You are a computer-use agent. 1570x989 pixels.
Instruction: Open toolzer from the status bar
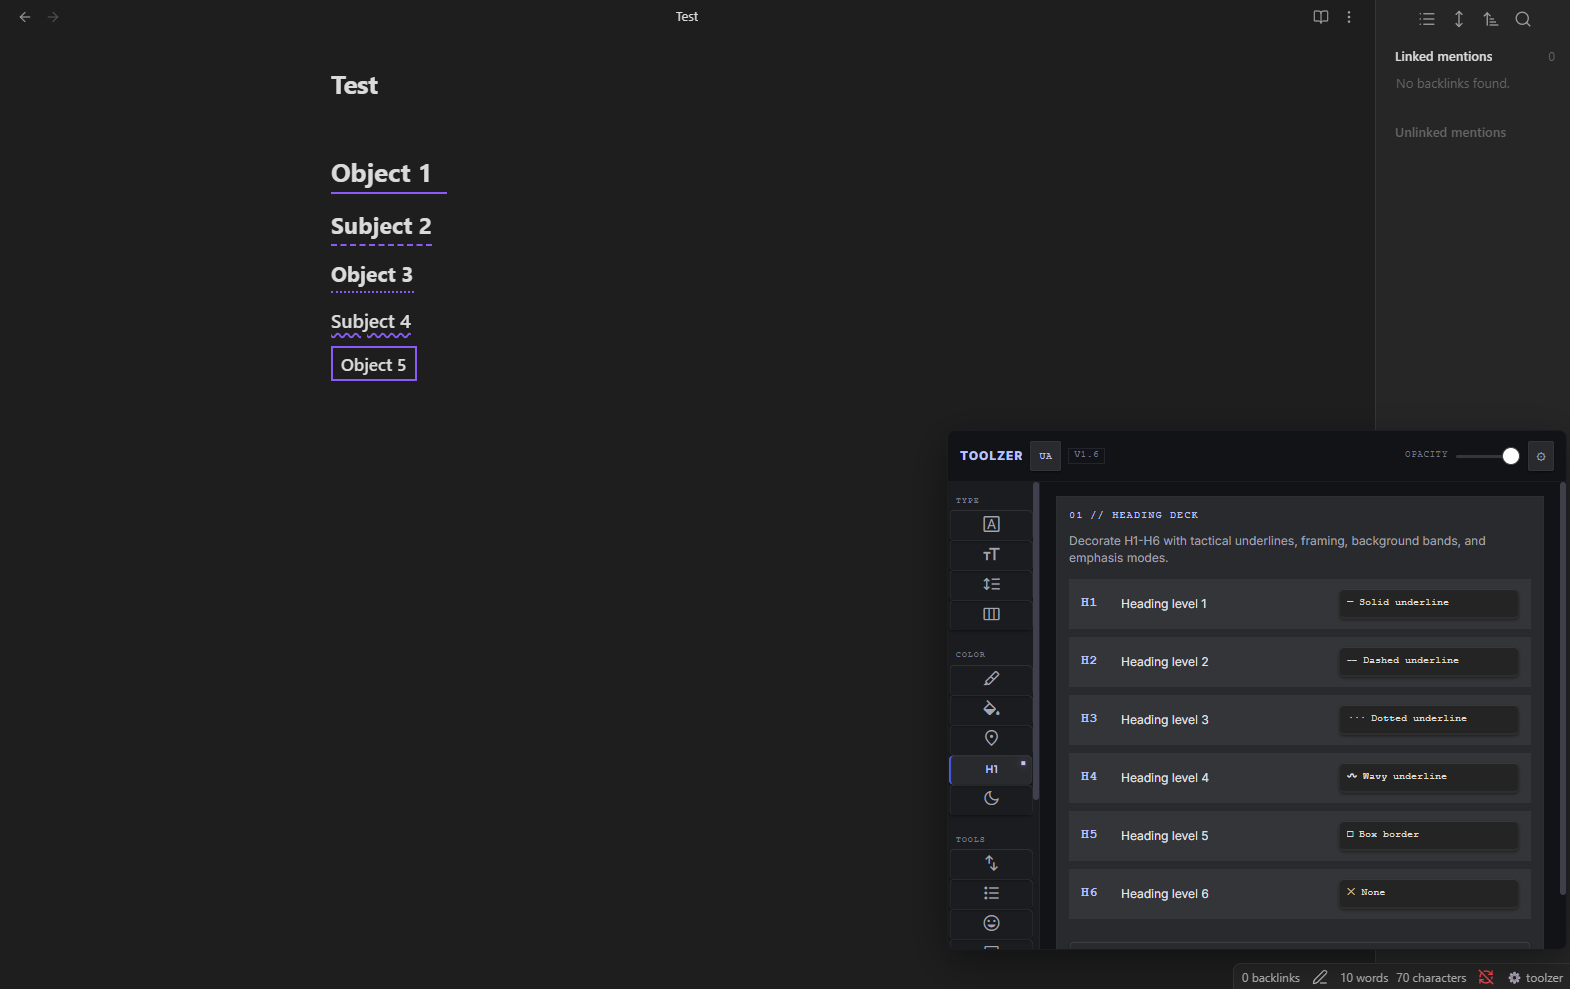point(1535,978)
